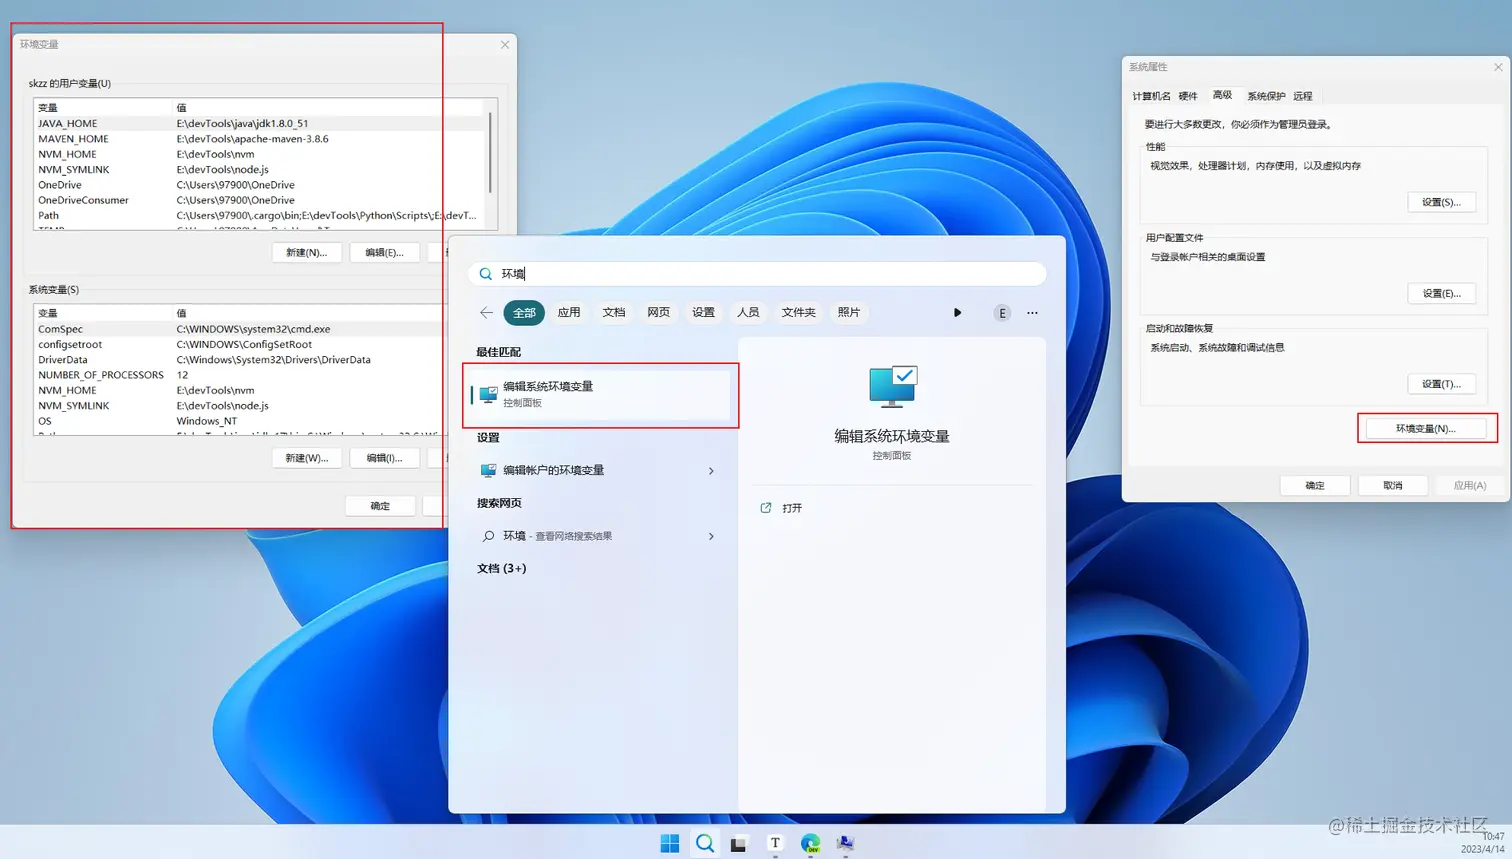Select the 高级 tab in 系统属性

click(x=1222, y=95)
